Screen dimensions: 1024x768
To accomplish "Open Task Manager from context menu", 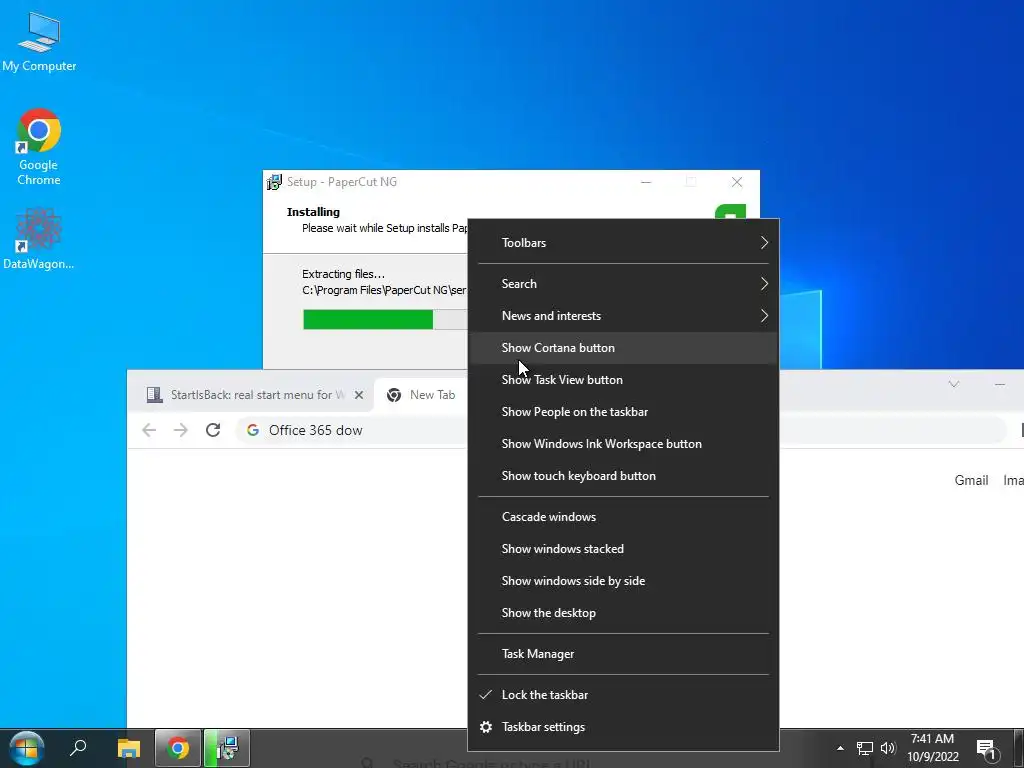I will click(624, 654).
